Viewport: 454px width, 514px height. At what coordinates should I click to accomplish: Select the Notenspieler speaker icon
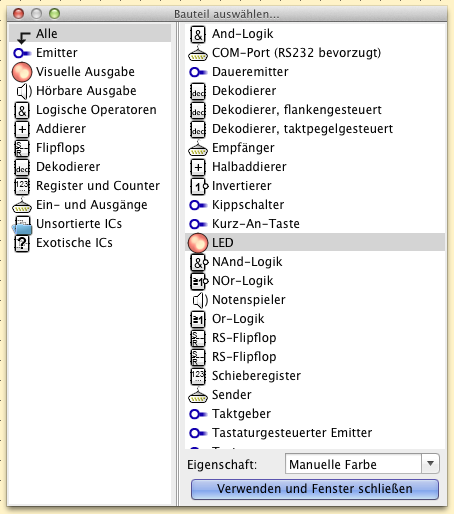pyautogui.click(x=200, y=300)
